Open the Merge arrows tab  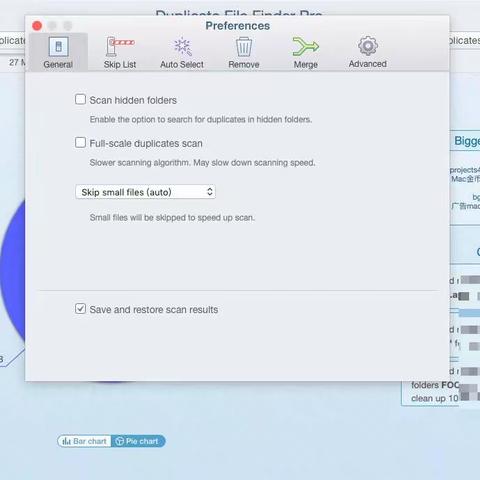(306, 52)
